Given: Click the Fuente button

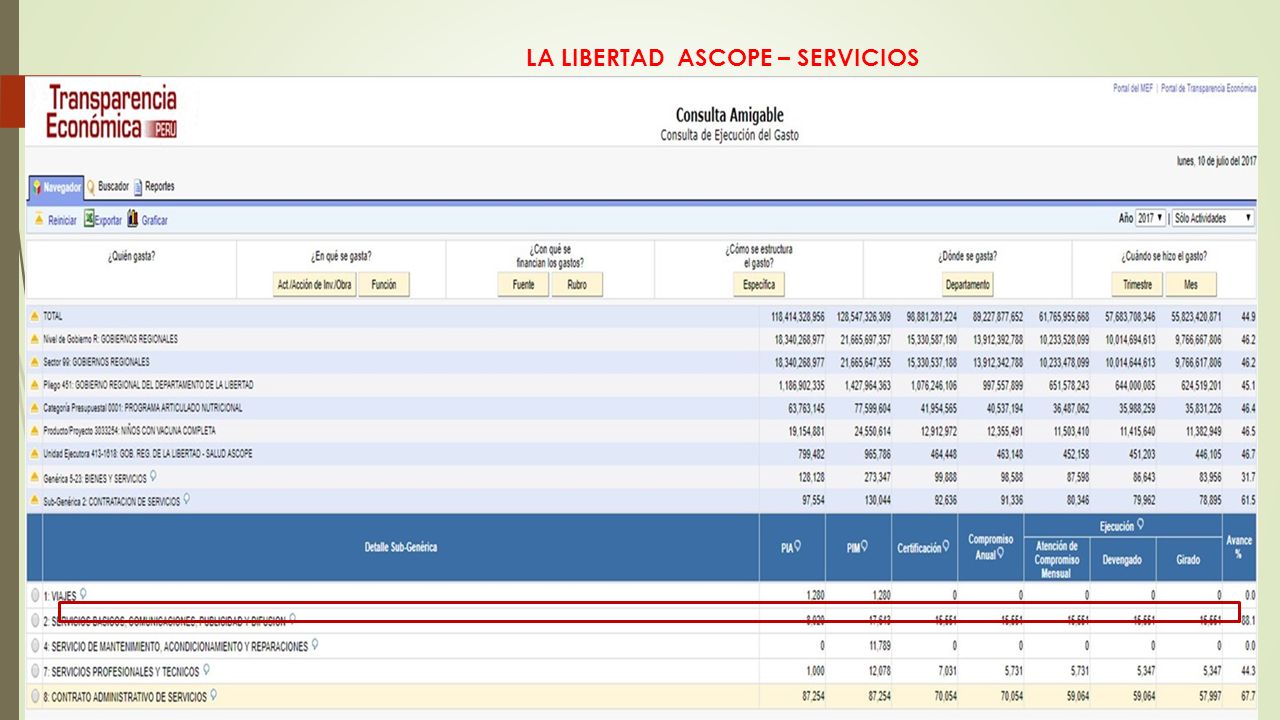Looking at the screenshot, I should 524,285.
